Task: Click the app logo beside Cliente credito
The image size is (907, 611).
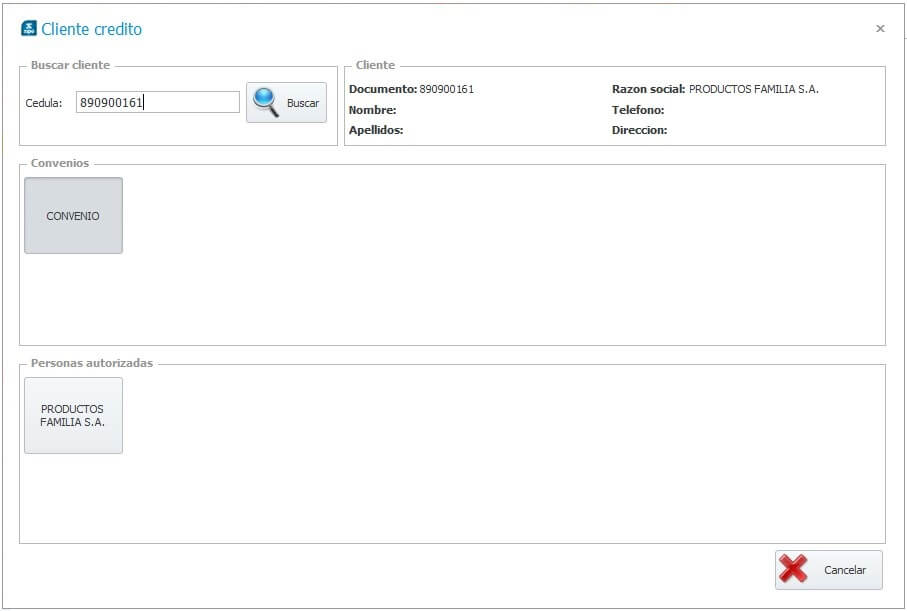Action: pyautogui.click(x=28, y=28)
